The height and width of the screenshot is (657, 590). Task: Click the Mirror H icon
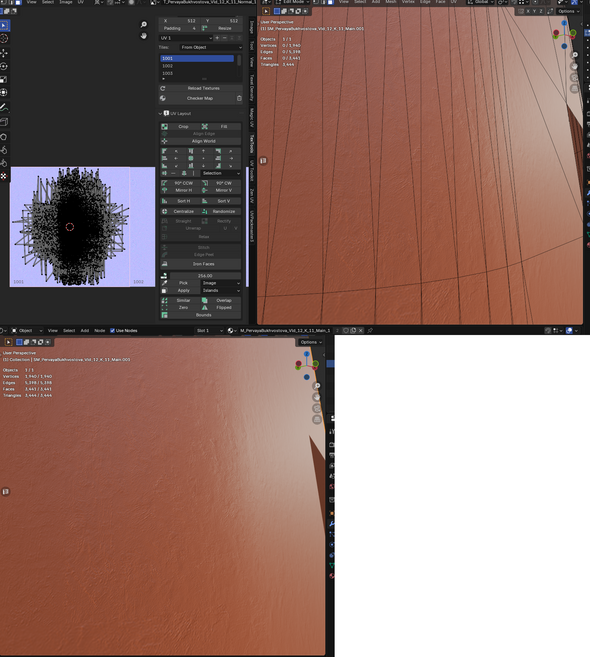(165, 190)
